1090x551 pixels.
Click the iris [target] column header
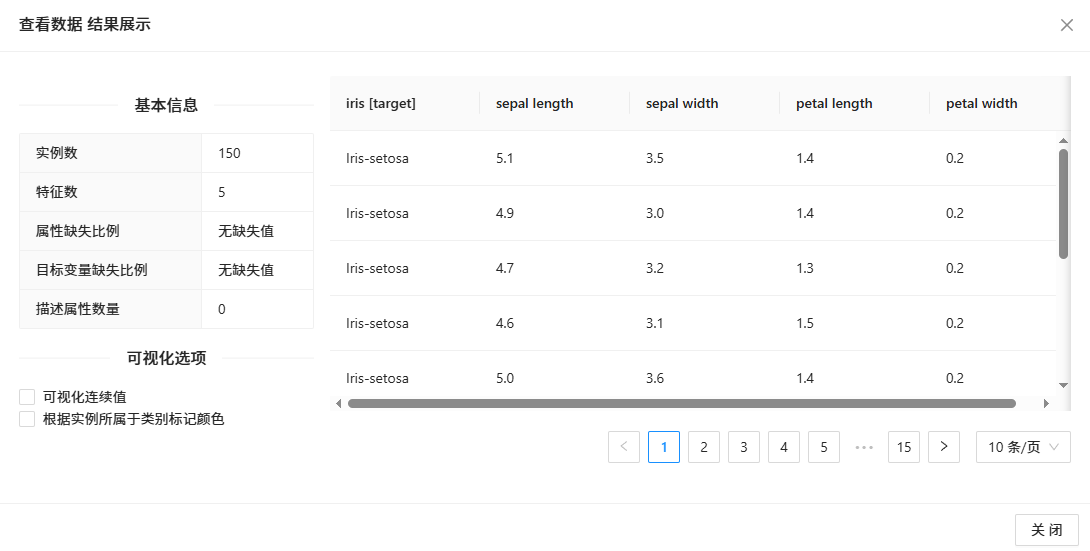click(x=381, y=103)
